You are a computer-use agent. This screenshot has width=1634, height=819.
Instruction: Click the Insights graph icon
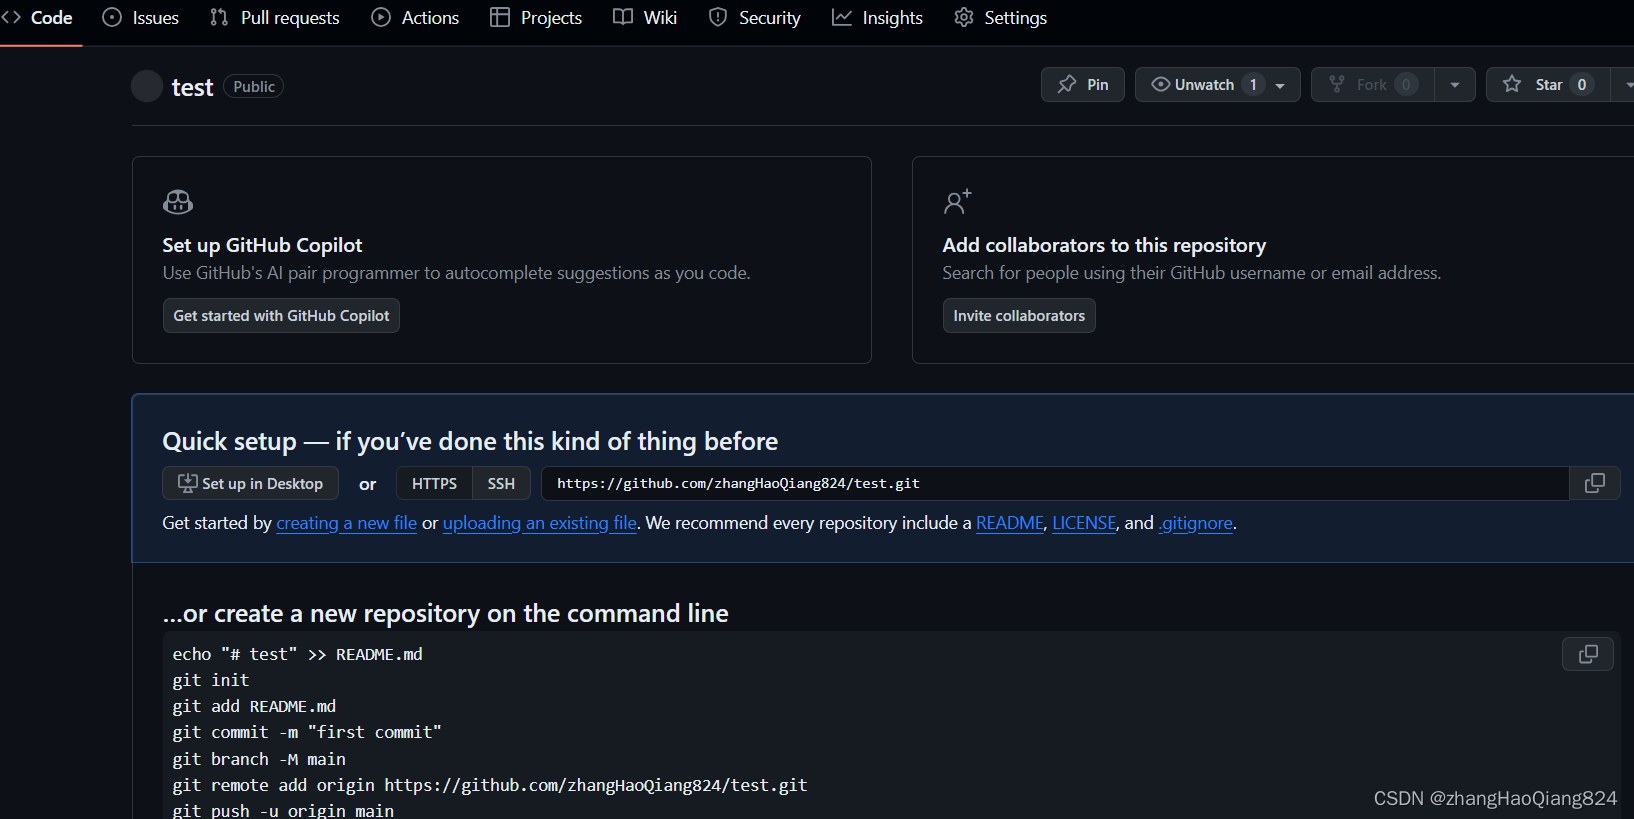(x=842, y=18)
